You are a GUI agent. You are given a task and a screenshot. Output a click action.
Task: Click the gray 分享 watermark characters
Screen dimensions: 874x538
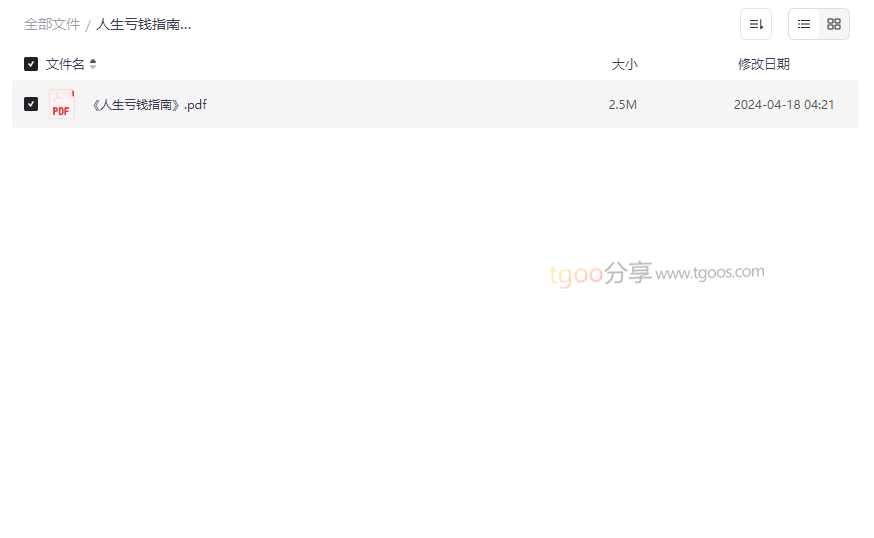coord(628,273)
